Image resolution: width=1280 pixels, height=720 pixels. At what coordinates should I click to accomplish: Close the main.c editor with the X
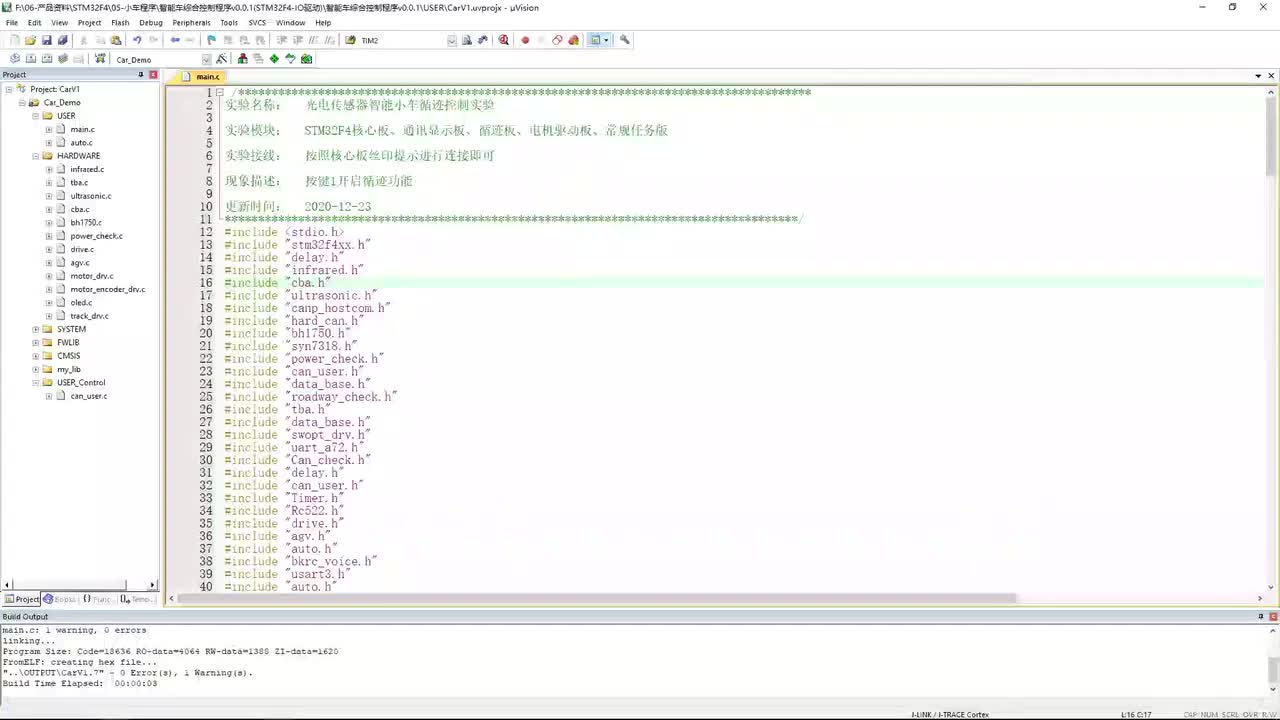click(x=1271, y=76)
